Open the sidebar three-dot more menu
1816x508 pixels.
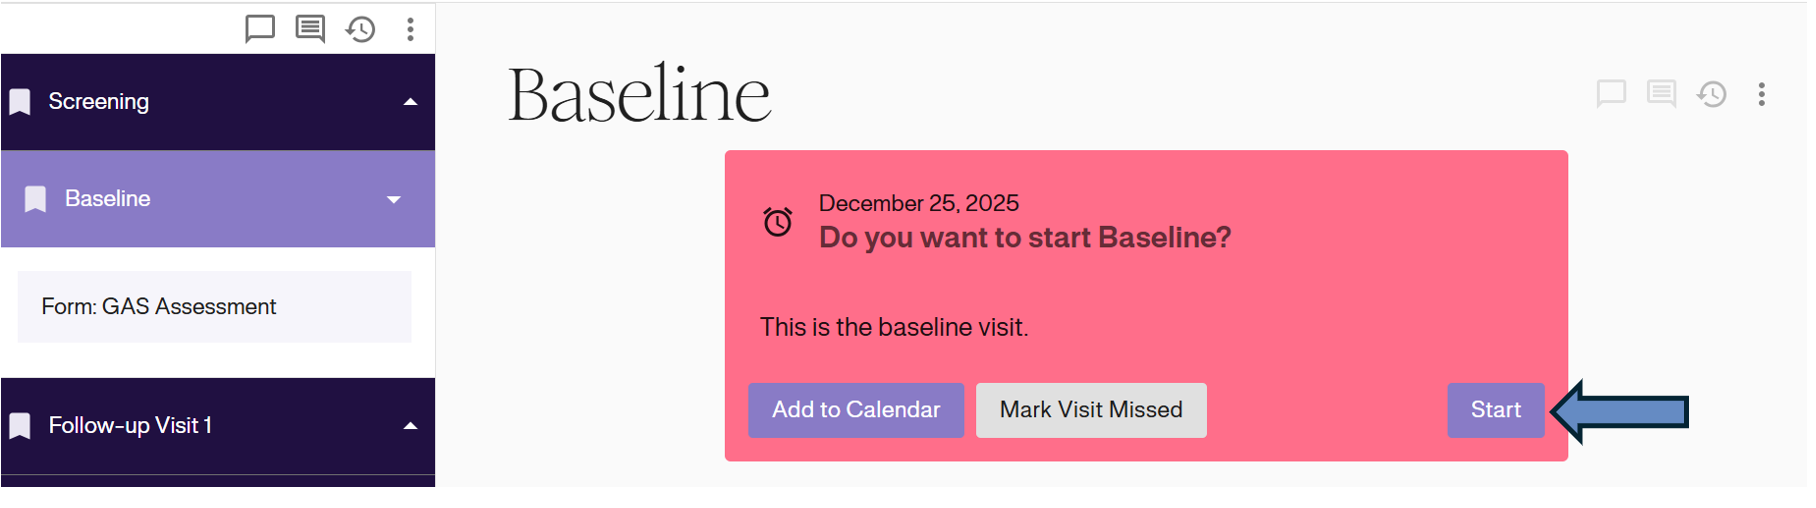pos(410,29)
